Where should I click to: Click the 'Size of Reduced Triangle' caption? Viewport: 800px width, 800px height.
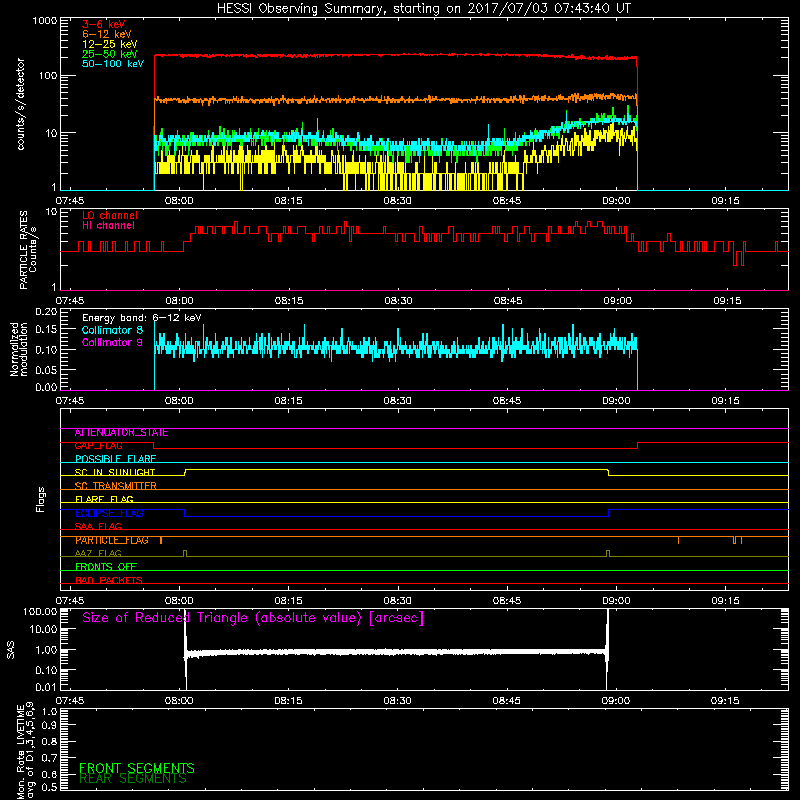pyautogui.click(x=253, y=618)
